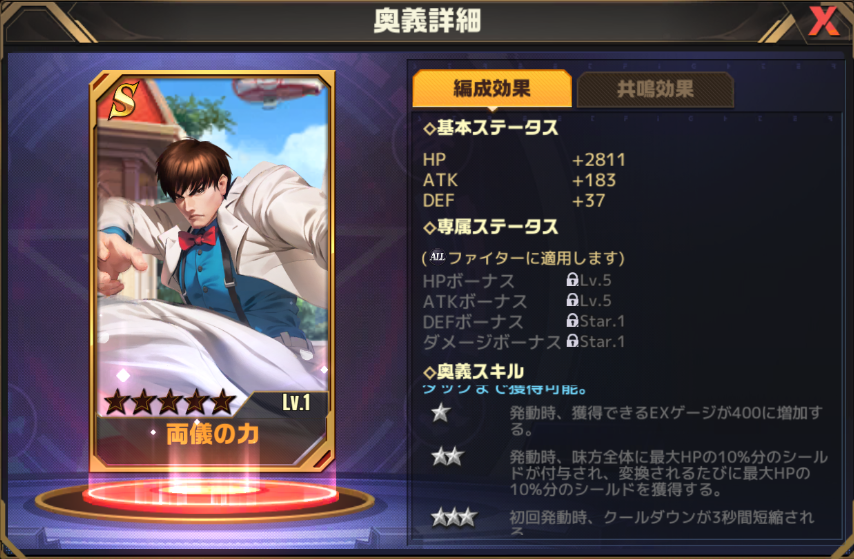Screen dimensions: 854x559
Task: Click the Lv.1 level label on card
Action: (x=296, y=403)
